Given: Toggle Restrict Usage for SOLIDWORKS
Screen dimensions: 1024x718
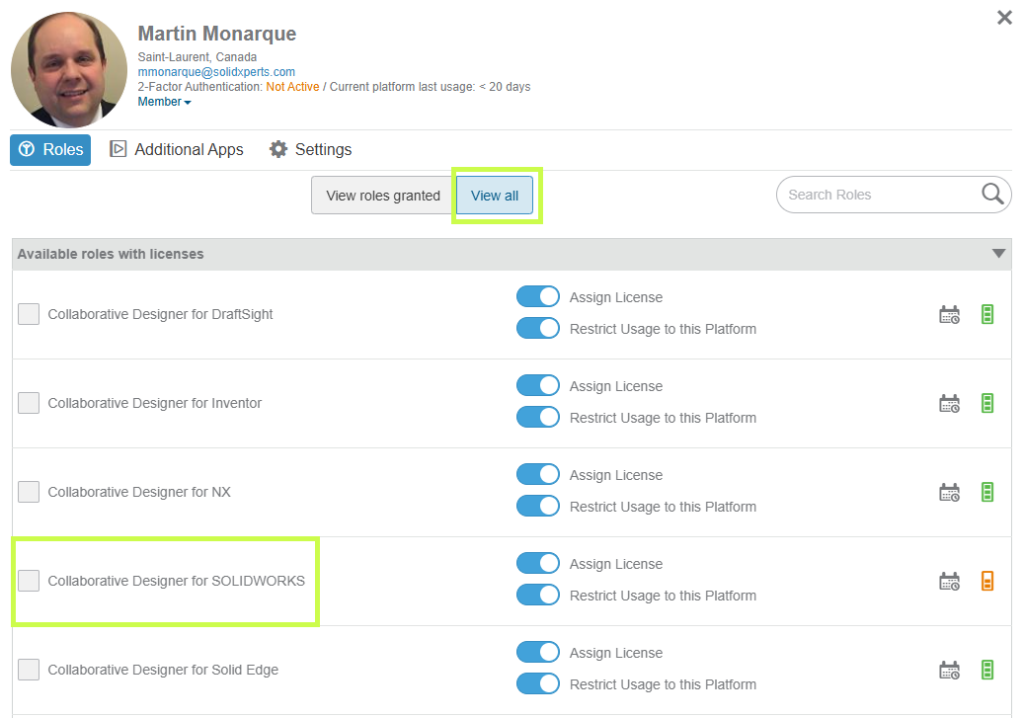Looking at the screenshot, I should [538, 595].
